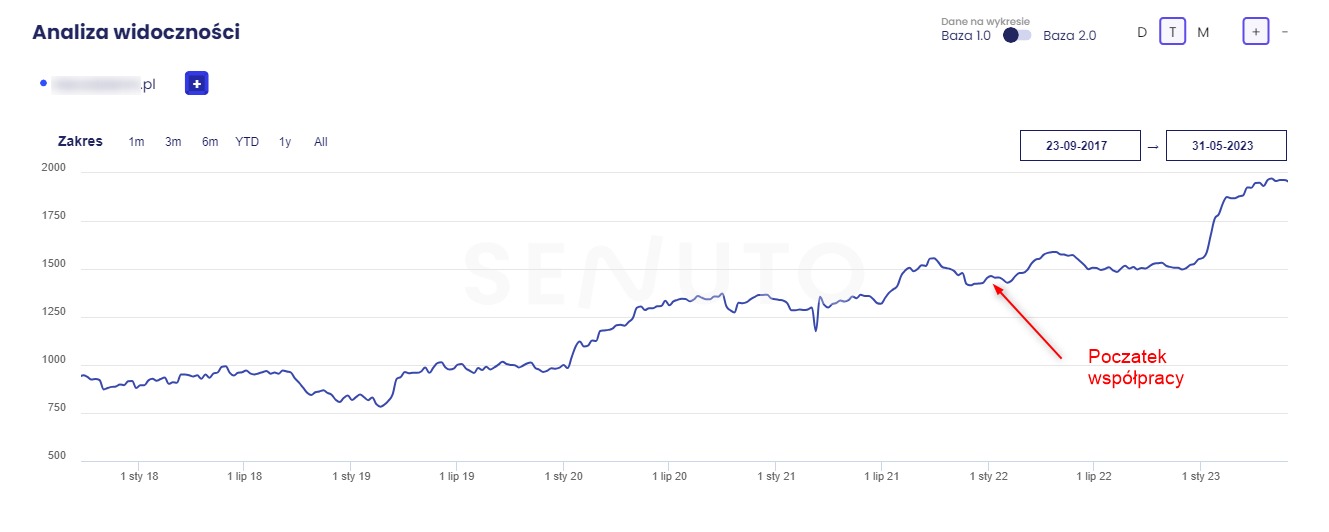Select weekly granularity T
1329x532 pixels.
click(x=1172, y=32)
